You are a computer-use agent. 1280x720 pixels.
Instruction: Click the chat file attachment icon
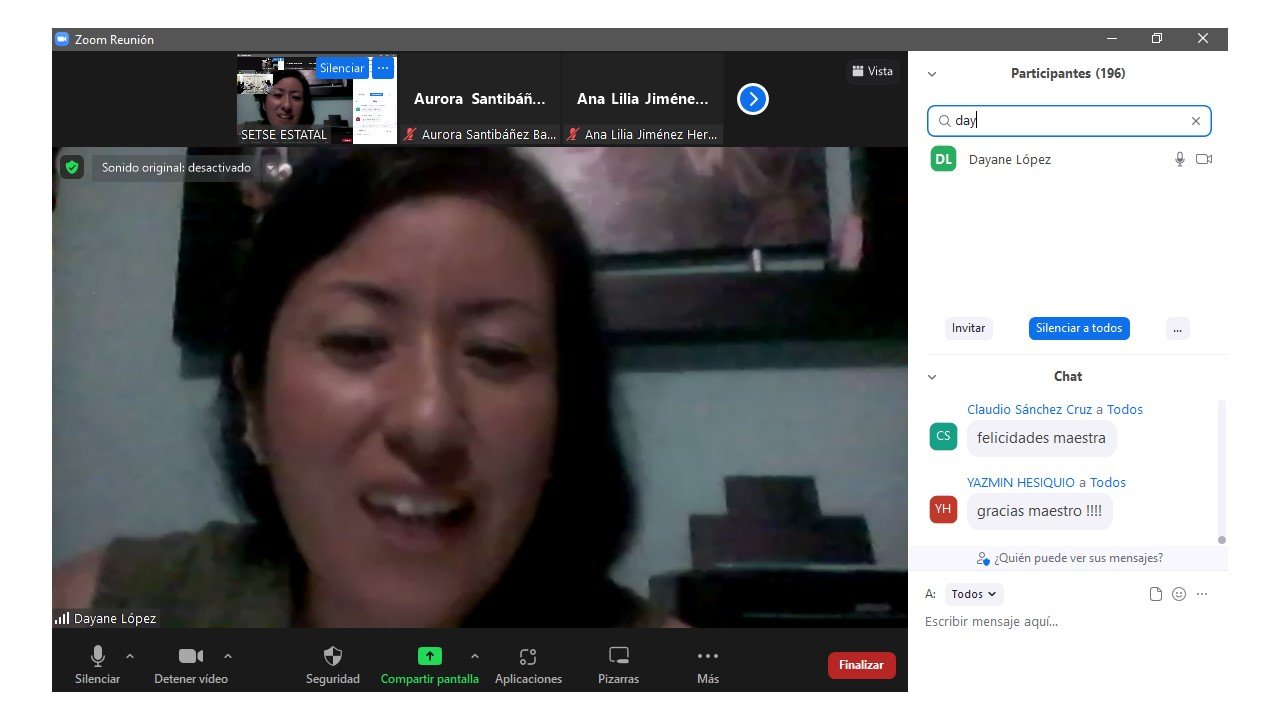[1156, 594]
